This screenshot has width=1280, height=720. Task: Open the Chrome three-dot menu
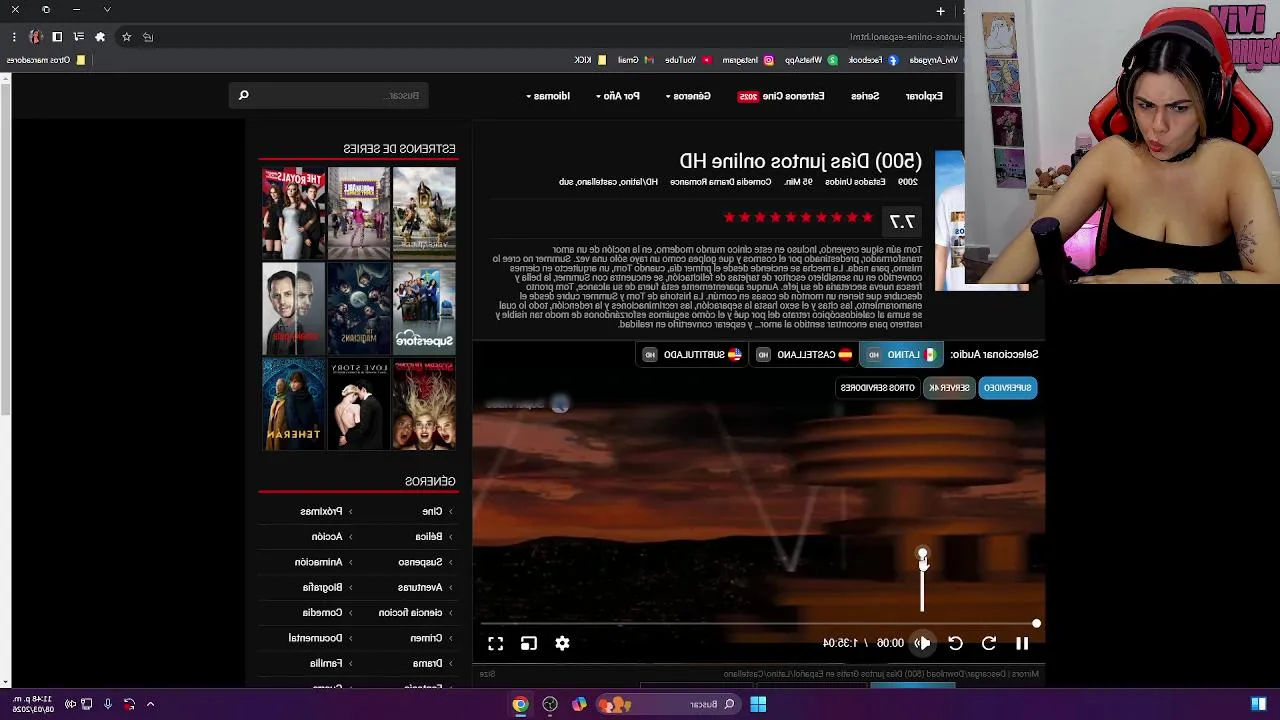(14, 37)
